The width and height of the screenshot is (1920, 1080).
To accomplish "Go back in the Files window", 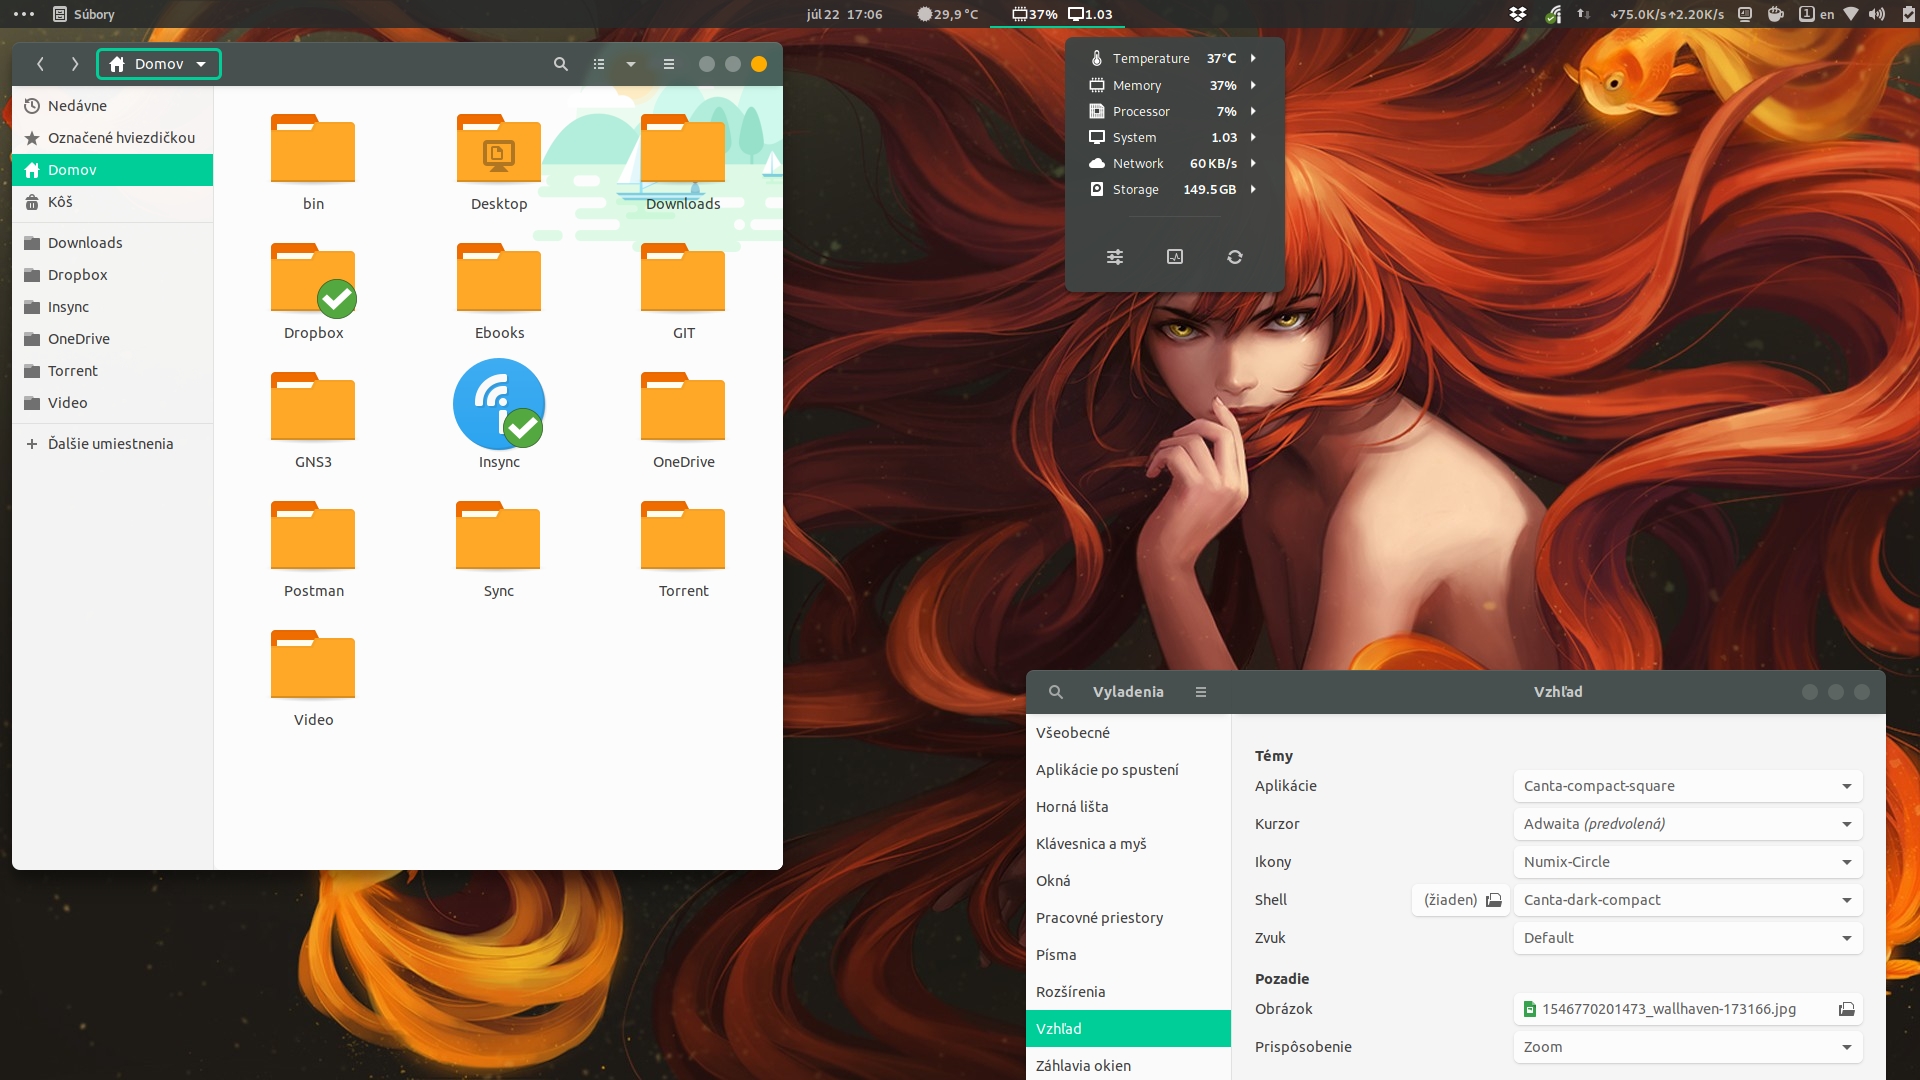I will [x=40, y=64].
